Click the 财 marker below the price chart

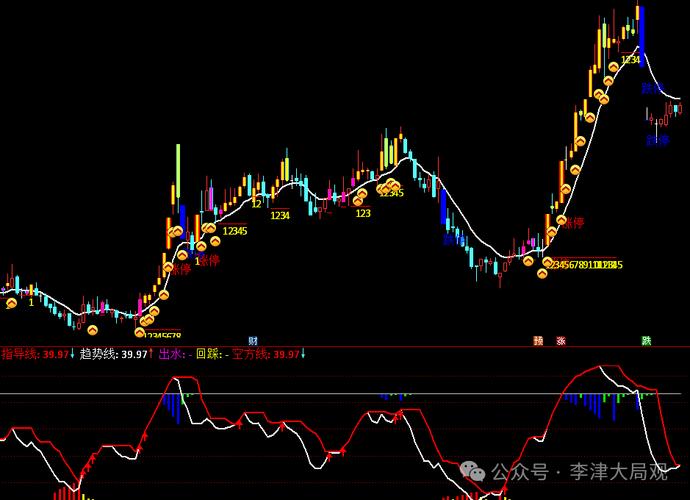click(253, 341)
